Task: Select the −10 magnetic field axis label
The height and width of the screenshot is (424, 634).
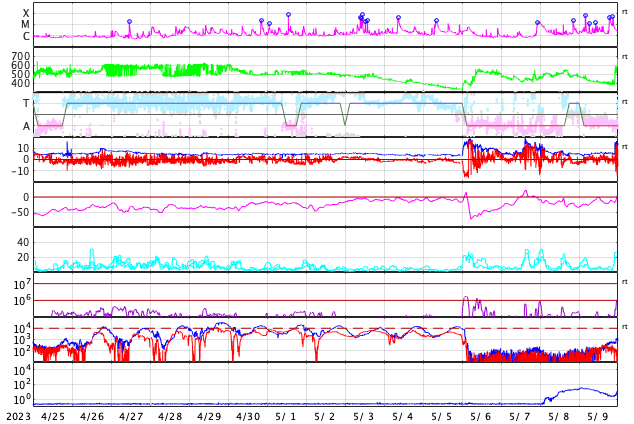Action: coord(21,171)
